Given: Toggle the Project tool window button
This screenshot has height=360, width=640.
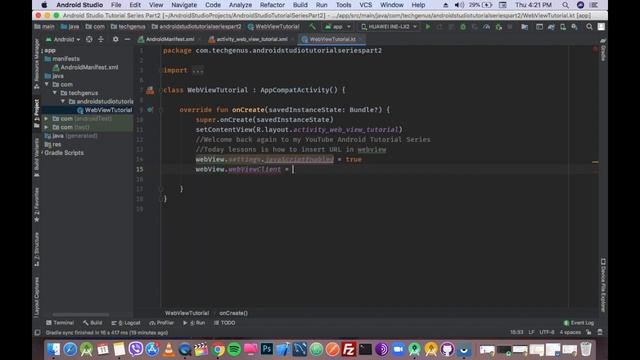Looking at the screenshot, I should (x=37, y=113).
